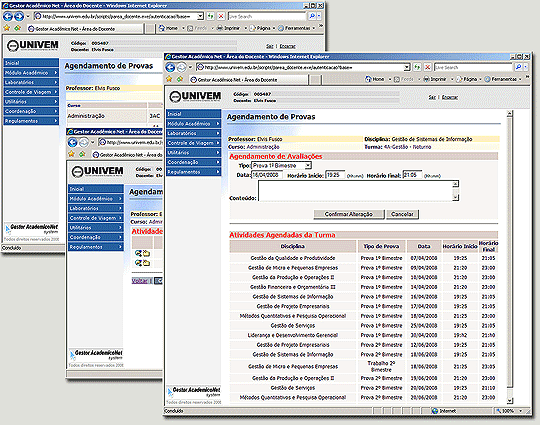
Task: Click the Home icon in front window toolbar
Action: coord(368,79)
